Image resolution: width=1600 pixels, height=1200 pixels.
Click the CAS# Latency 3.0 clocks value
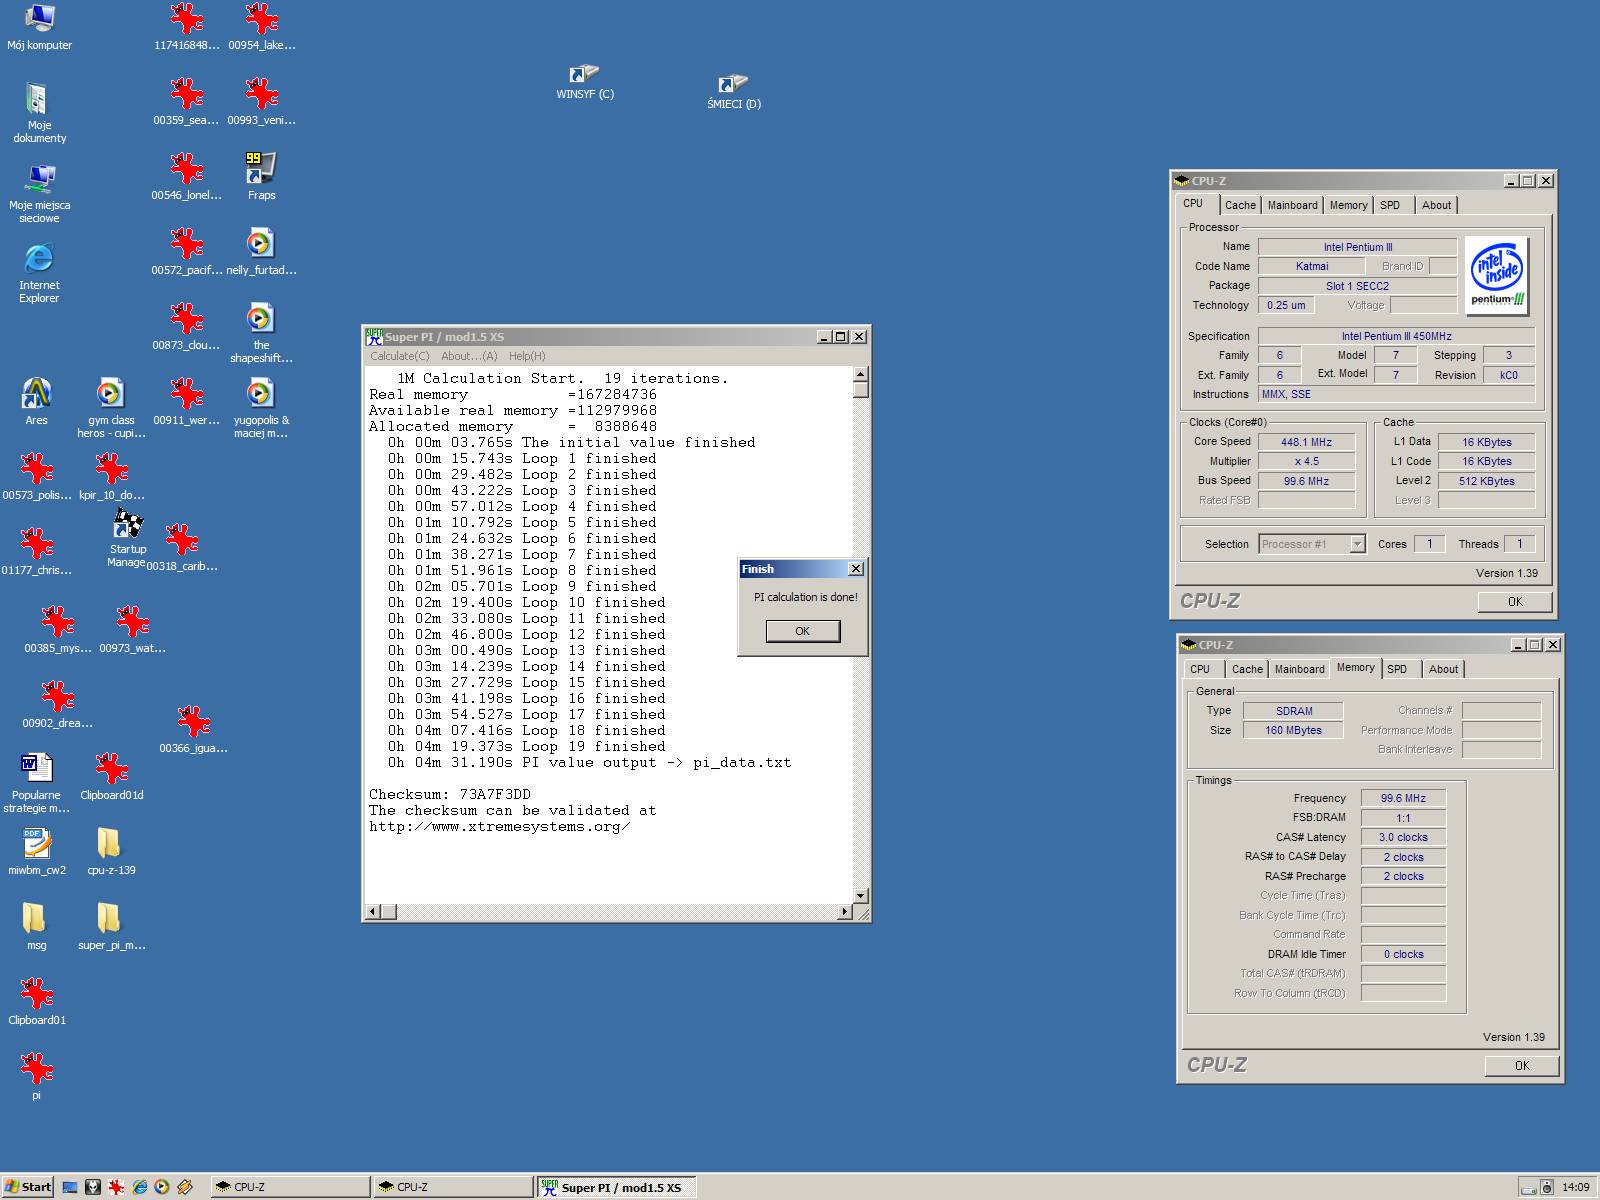point(1403,837)
